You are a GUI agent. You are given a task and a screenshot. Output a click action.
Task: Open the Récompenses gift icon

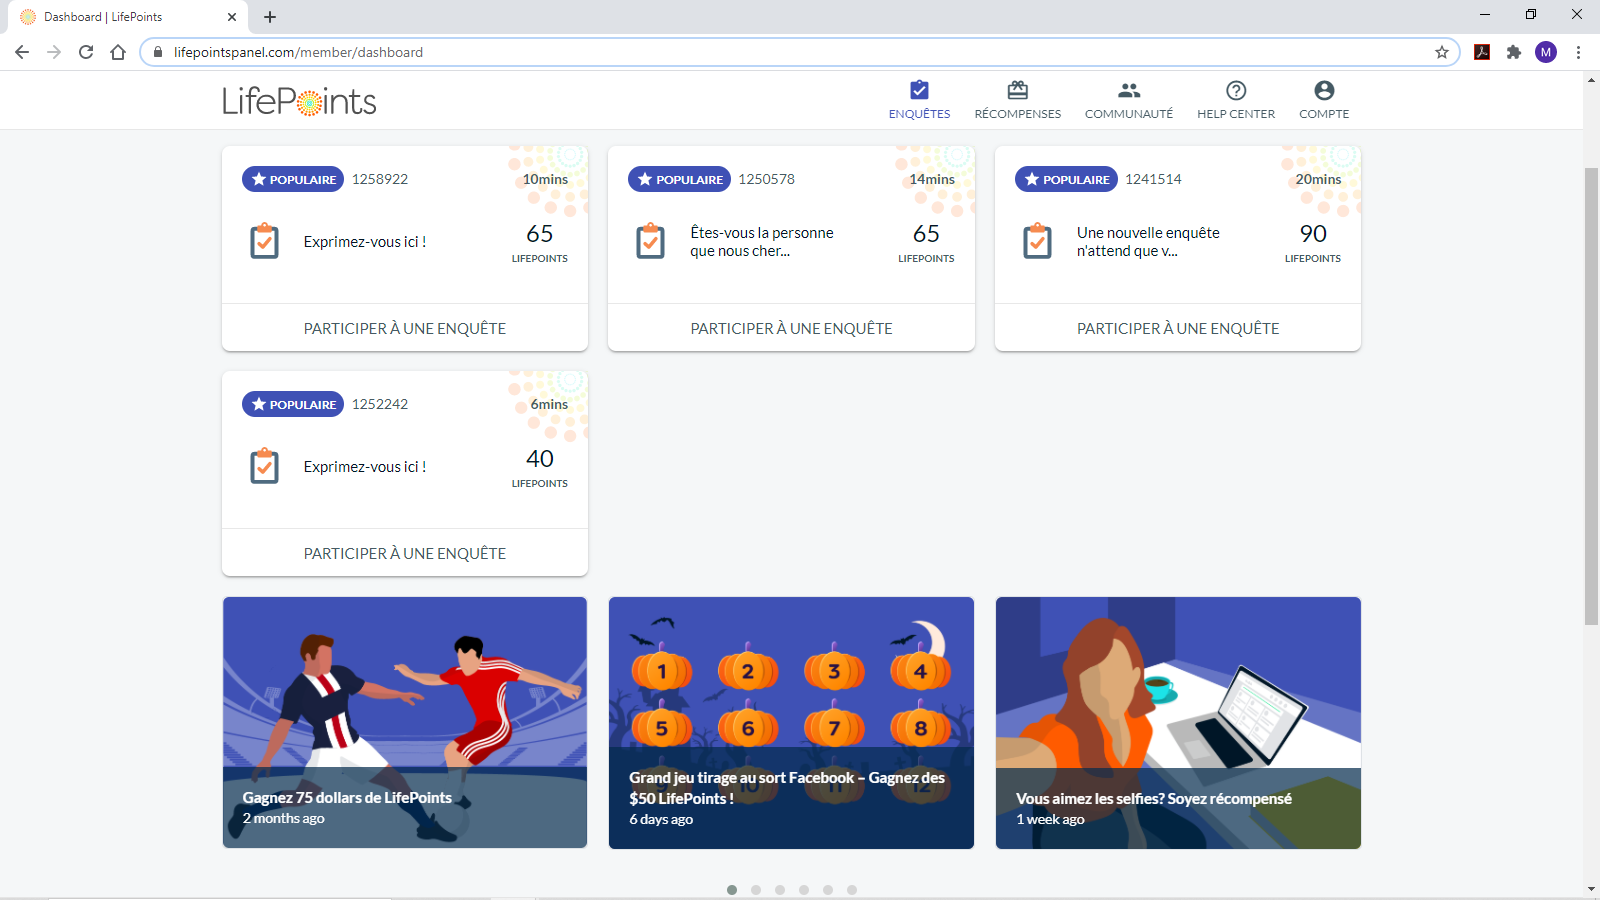pyautogui.click(x=1017, y=90)
